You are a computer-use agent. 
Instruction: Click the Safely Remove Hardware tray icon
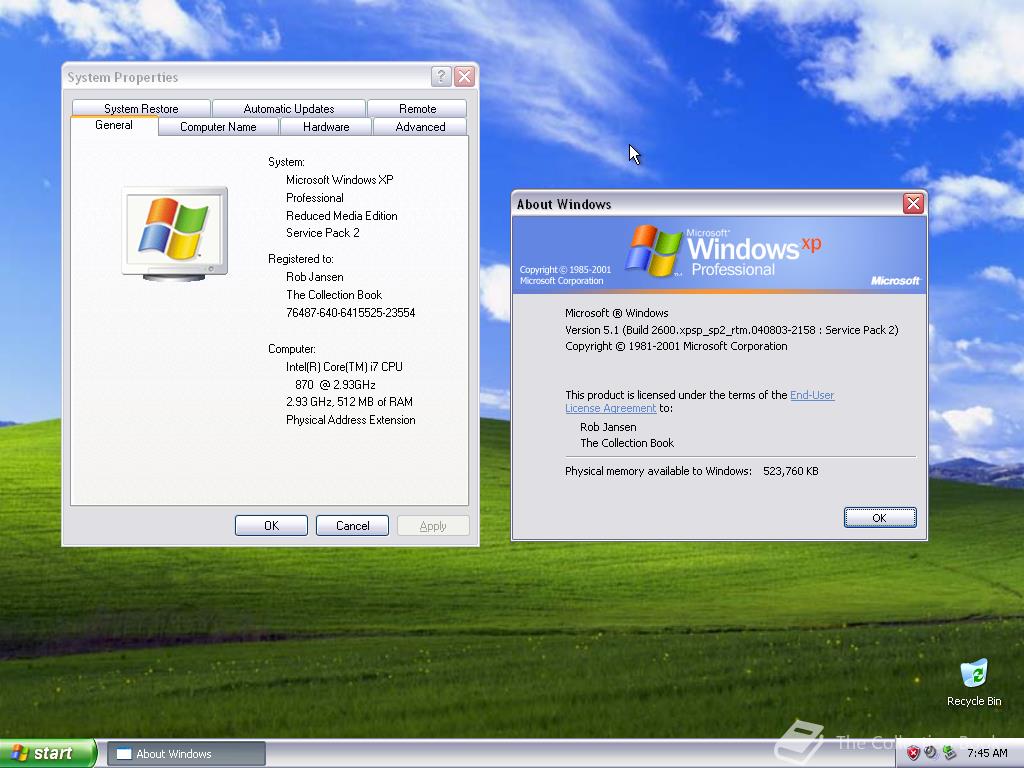949,753
